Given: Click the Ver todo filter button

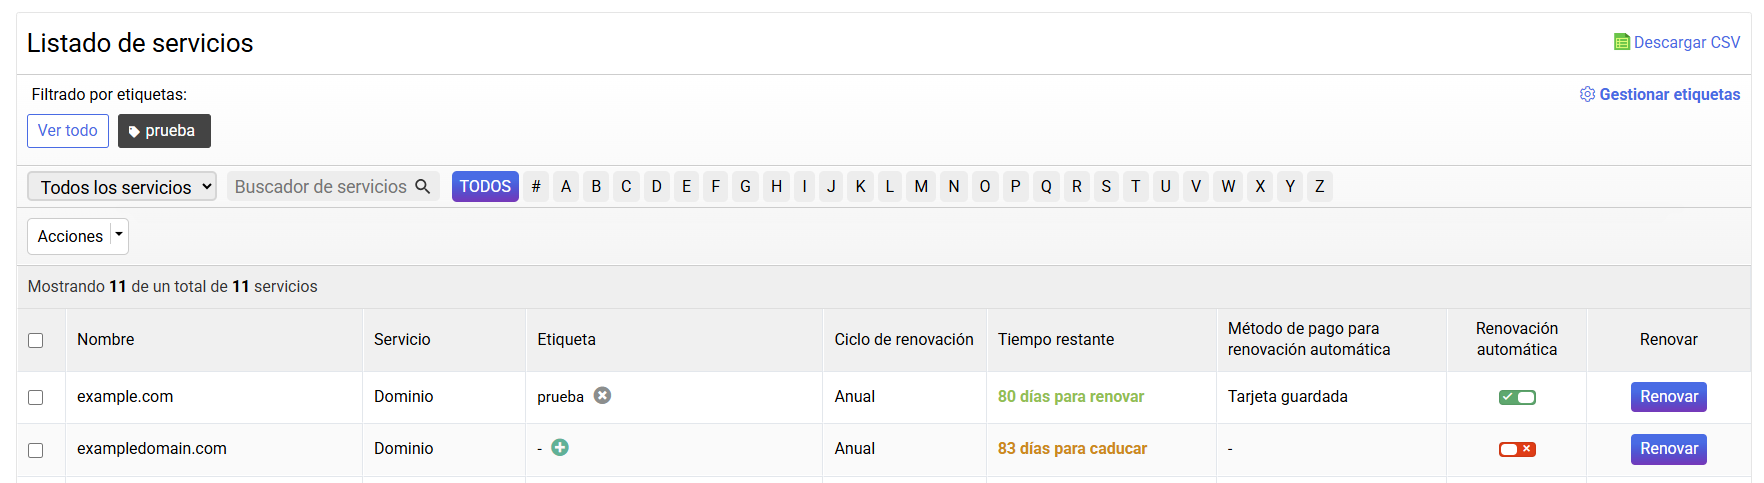Looking at the screenshot, I should coord(68,131).
